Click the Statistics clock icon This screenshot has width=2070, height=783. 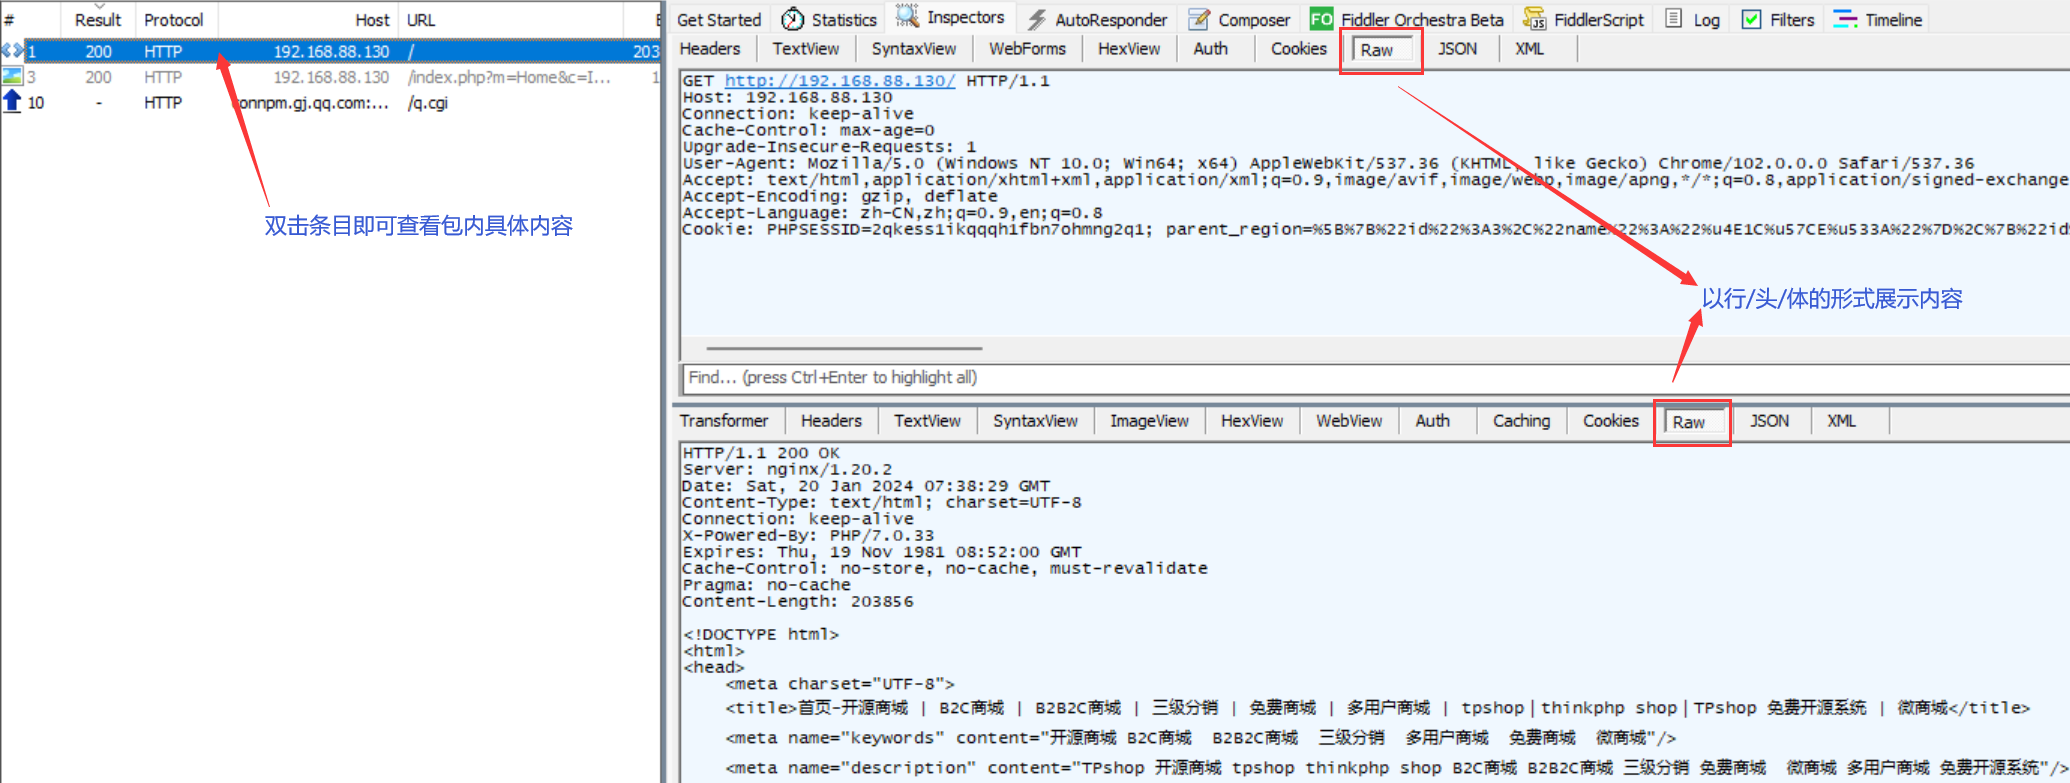(x=793, y=19)
